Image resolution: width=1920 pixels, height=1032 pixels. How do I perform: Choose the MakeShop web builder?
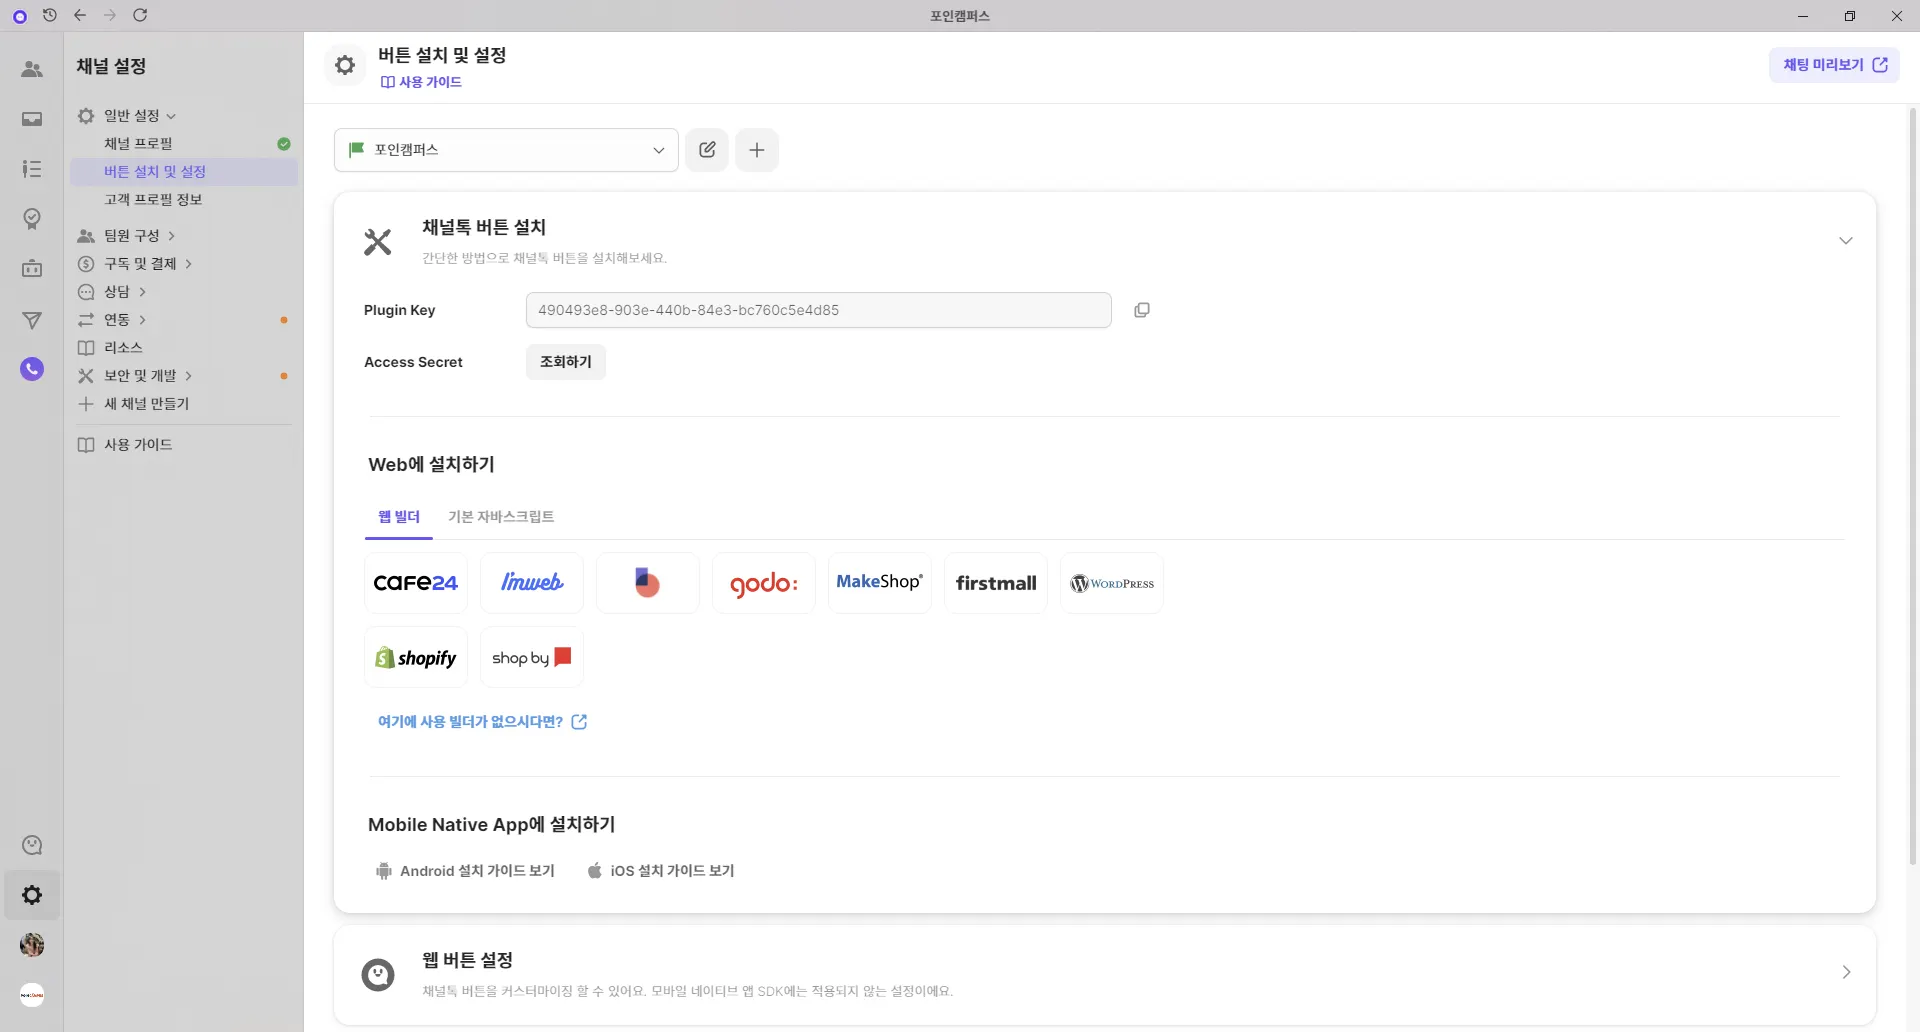[x=880, y=583]
